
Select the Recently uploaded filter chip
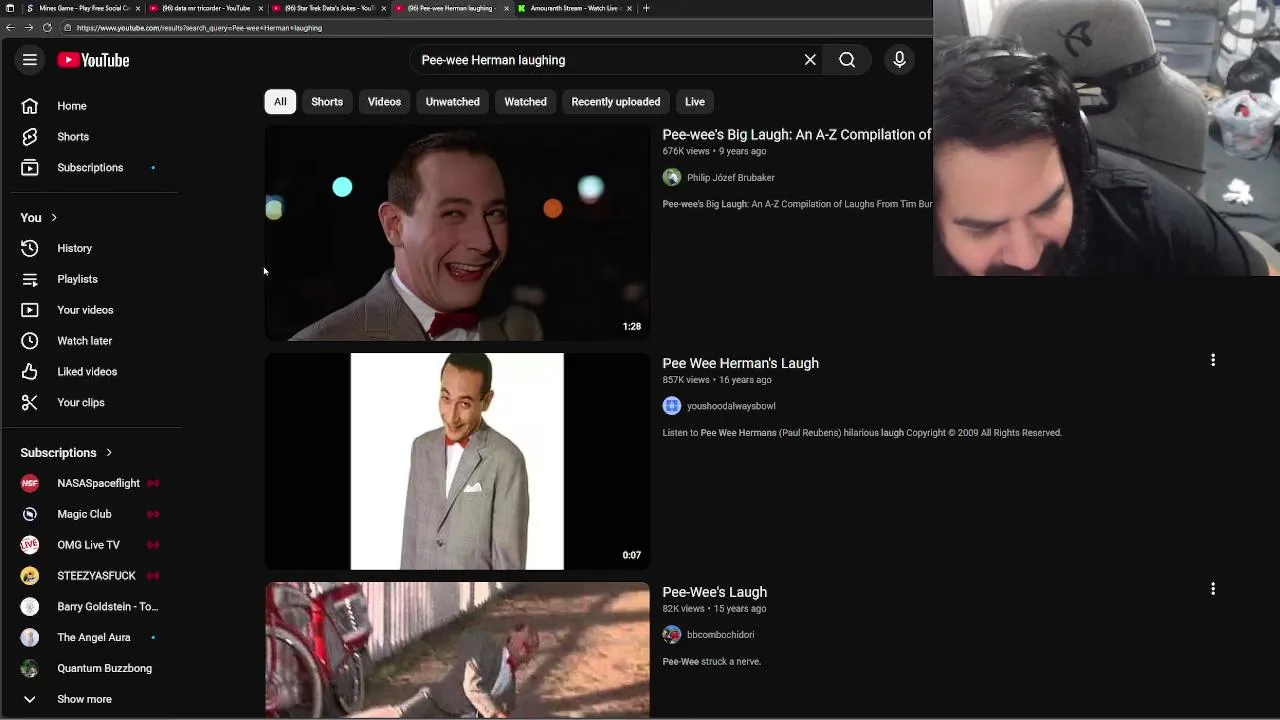point(616,102)
